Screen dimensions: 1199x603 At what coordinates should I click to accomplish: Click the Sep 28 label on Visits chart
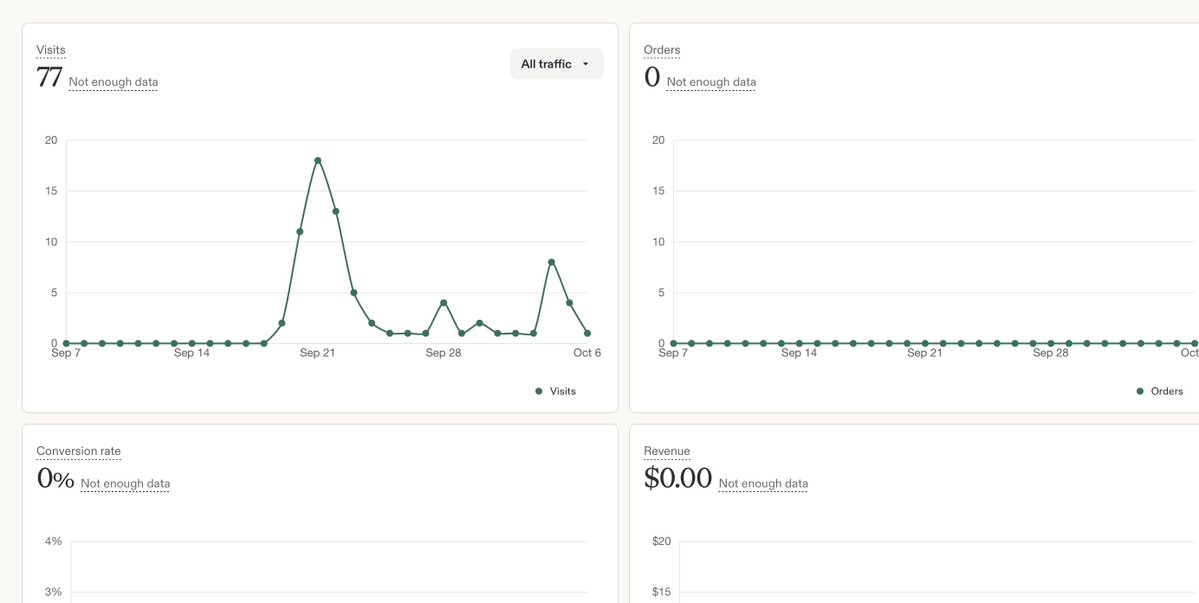coord(444,353)
